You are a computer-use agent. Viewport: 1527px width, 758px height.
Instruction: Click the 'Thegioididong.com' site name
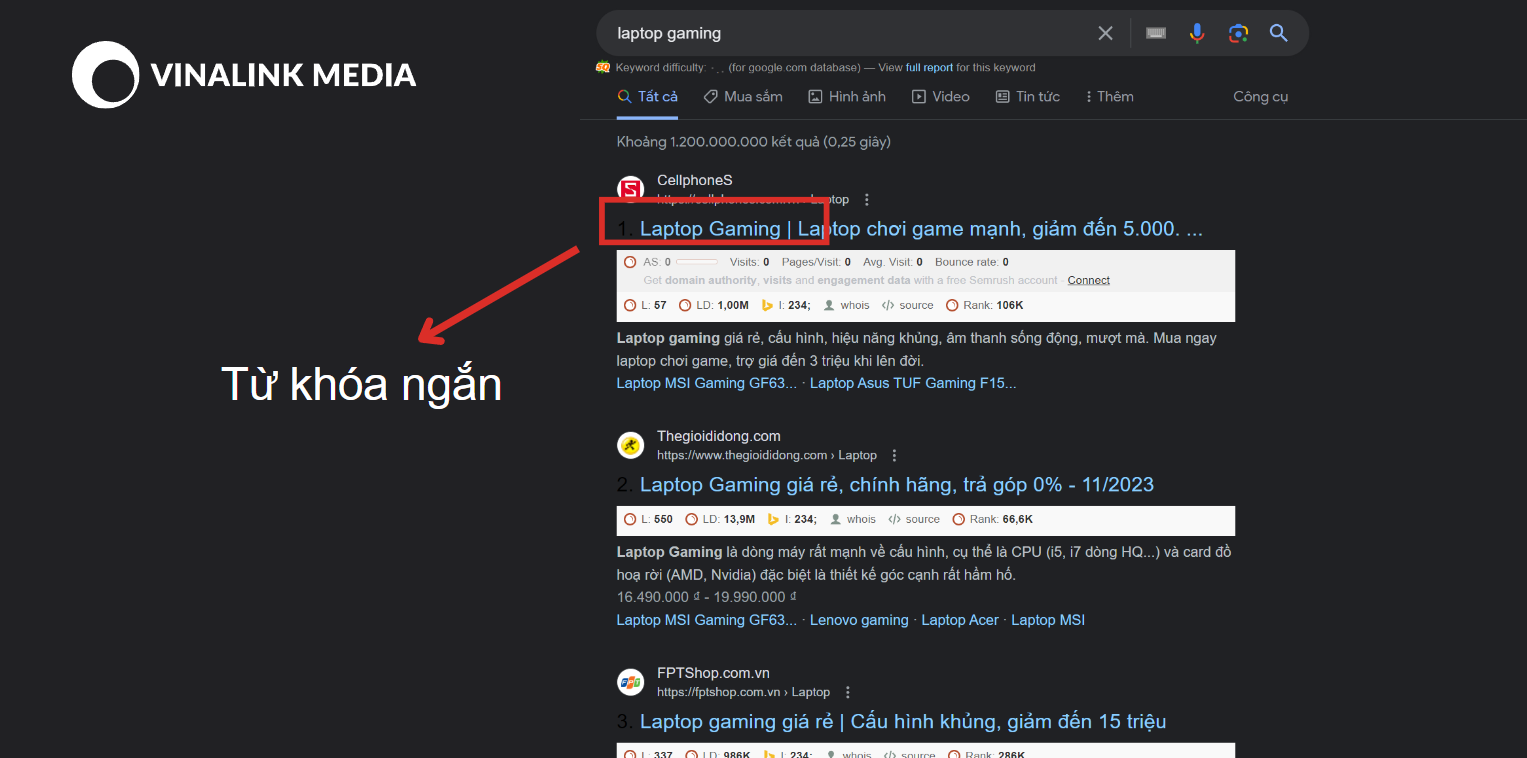pos(719,436)
